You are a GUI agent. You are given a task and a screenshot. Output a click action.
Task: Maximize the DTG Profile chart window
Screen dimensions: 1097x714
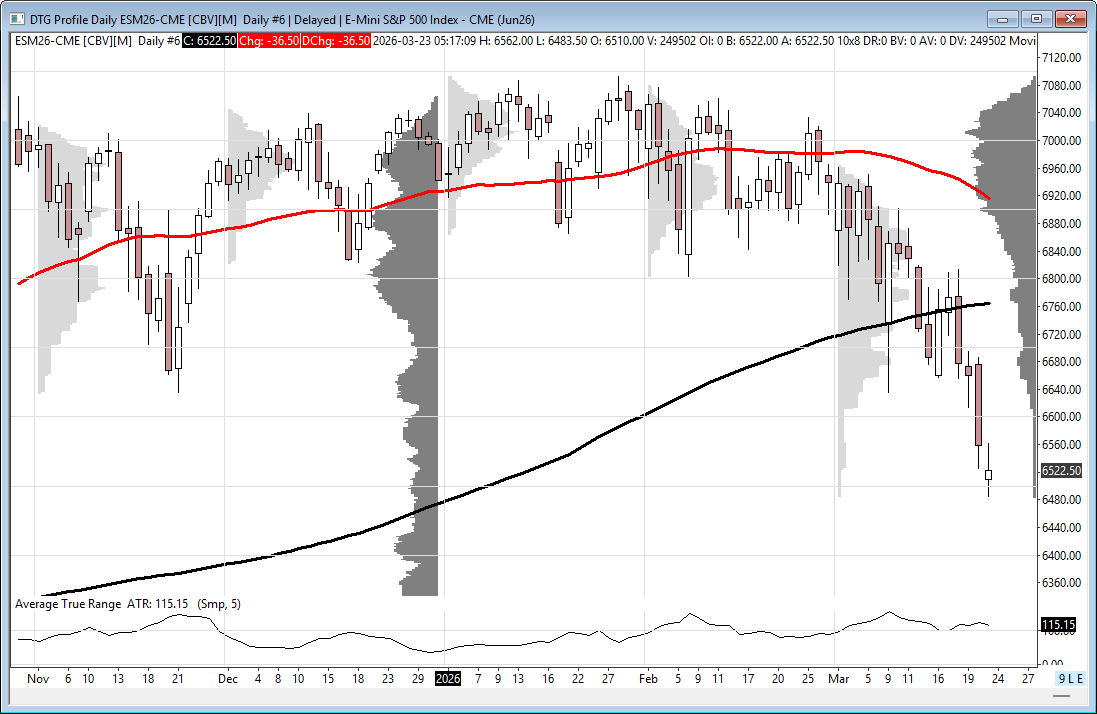[x=1037, y=18]
